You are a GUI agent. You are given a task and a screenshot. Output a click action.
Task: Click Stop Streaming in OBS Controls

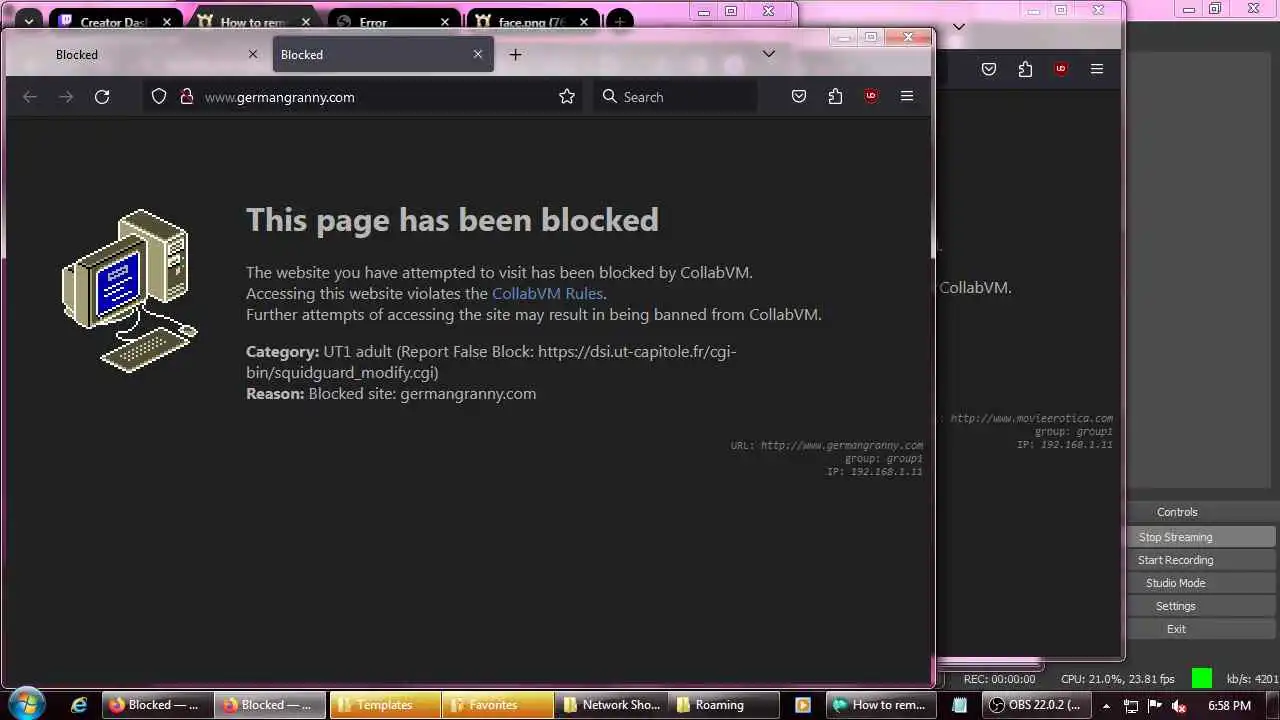click(1175, 537)
